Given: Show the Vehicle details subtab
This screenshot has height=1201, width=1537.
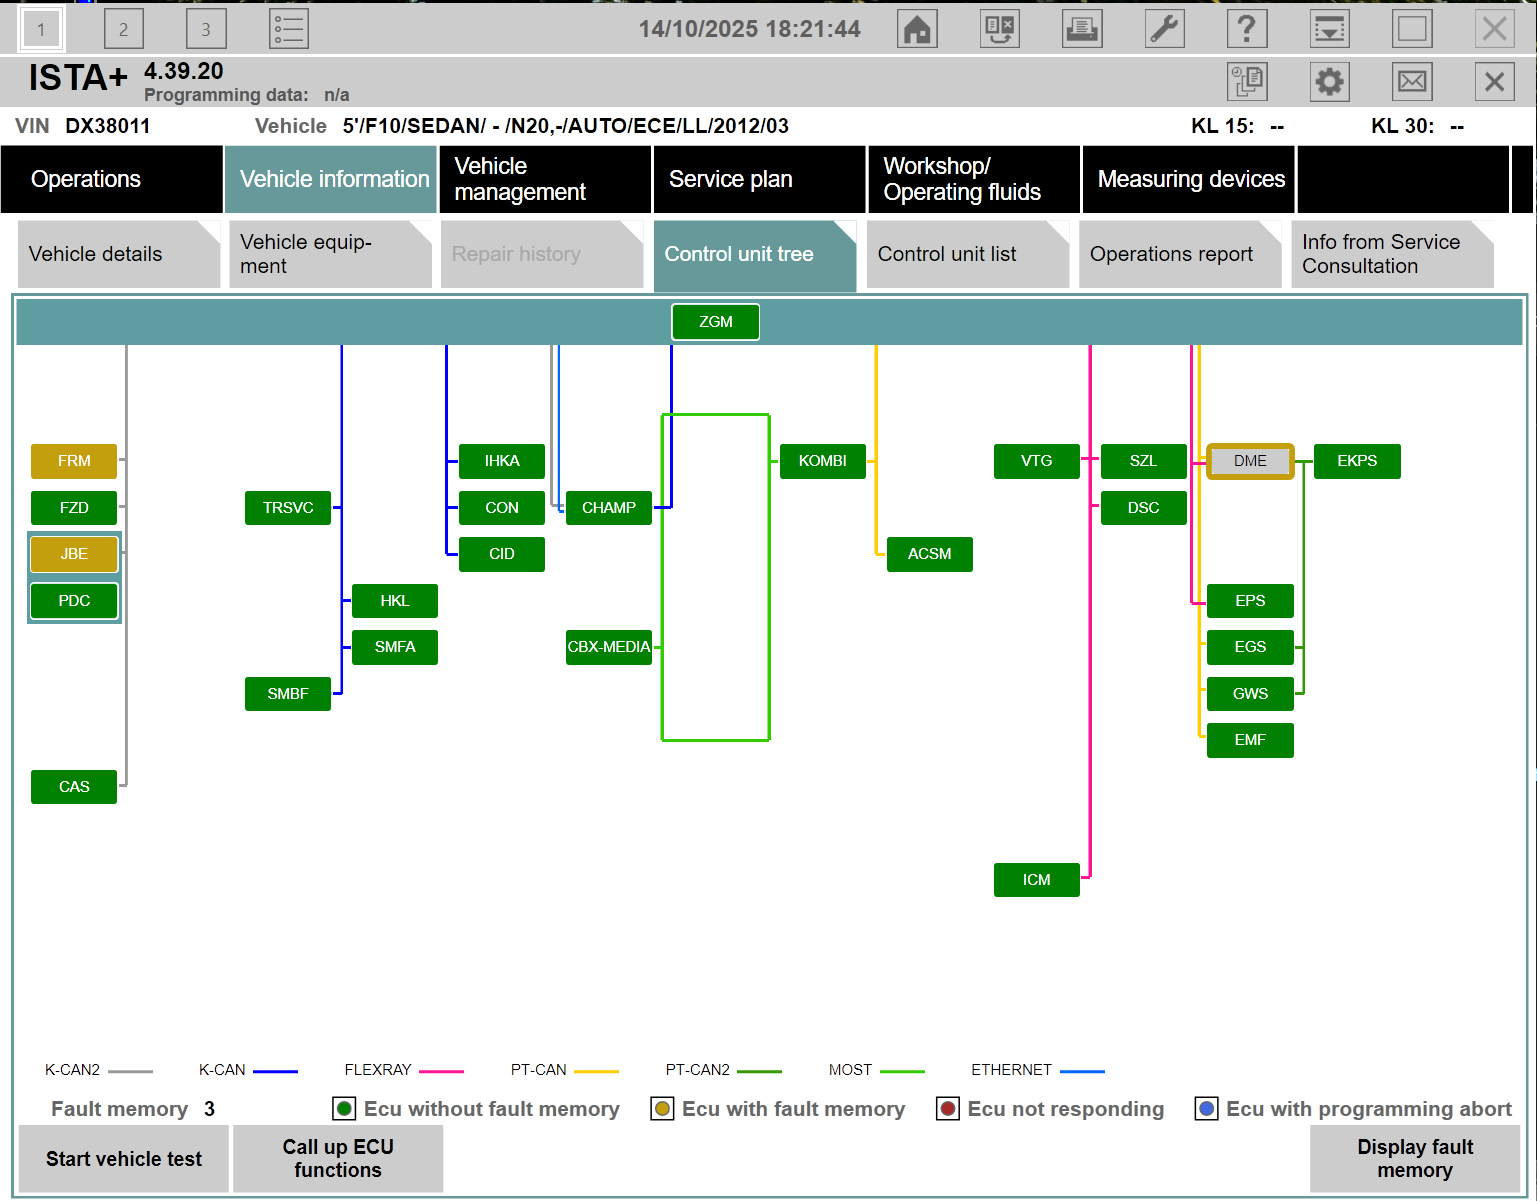Looking at the screenshot, I should coord(119,254).
